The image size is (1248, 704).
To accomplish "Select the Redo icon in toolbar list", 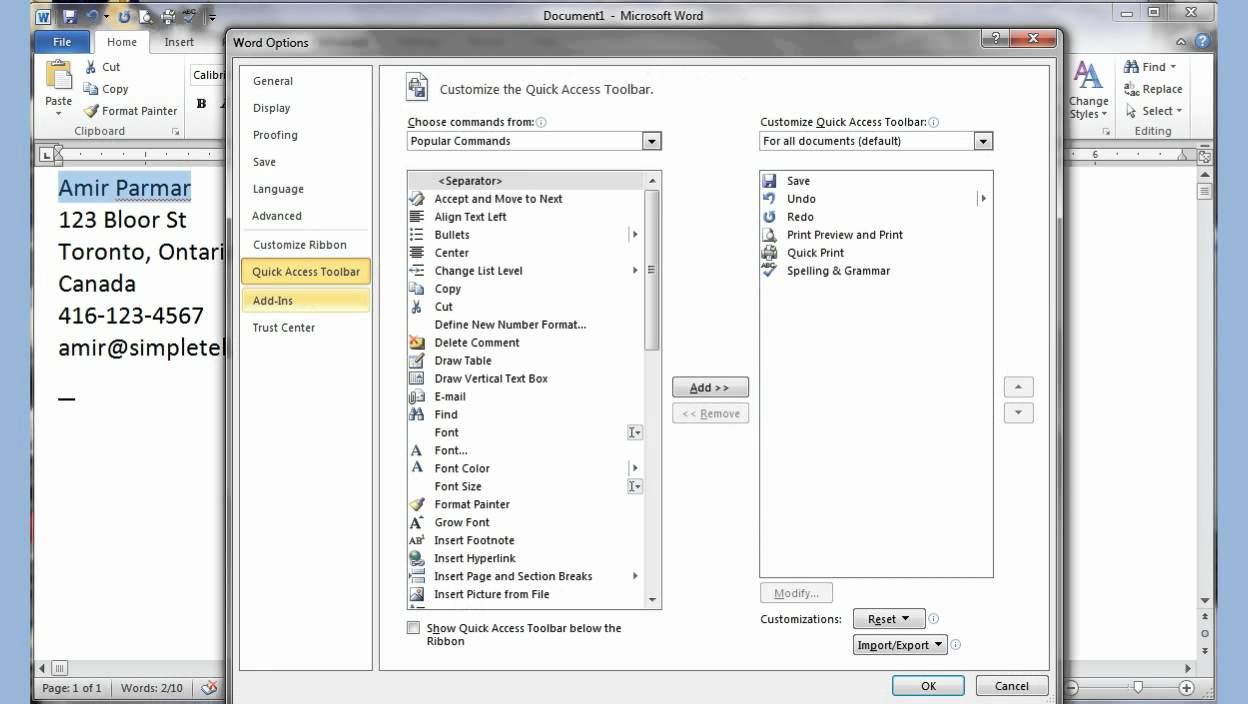I will pyautogui.click(x=769, y=217).
